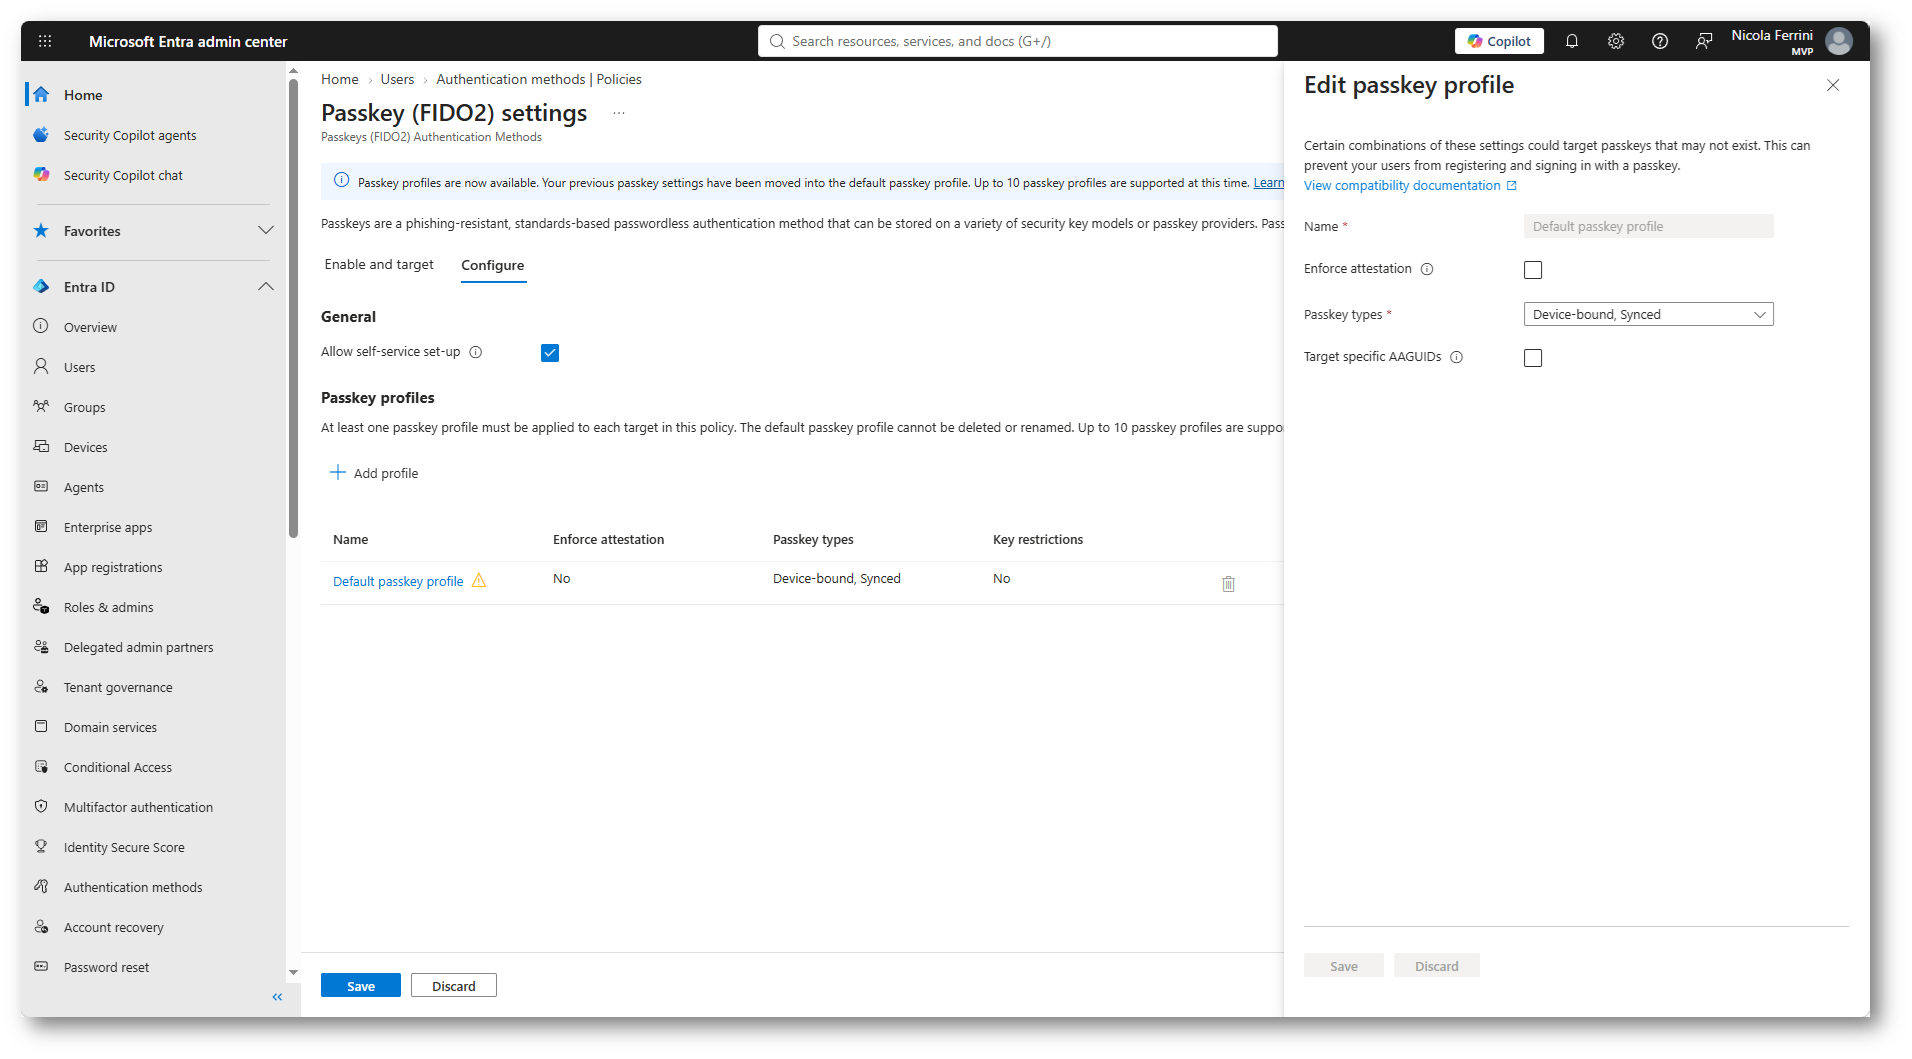Click warning icon beside Default passkey profile
Screen dimensions: 1912x1059
point(479,581)
